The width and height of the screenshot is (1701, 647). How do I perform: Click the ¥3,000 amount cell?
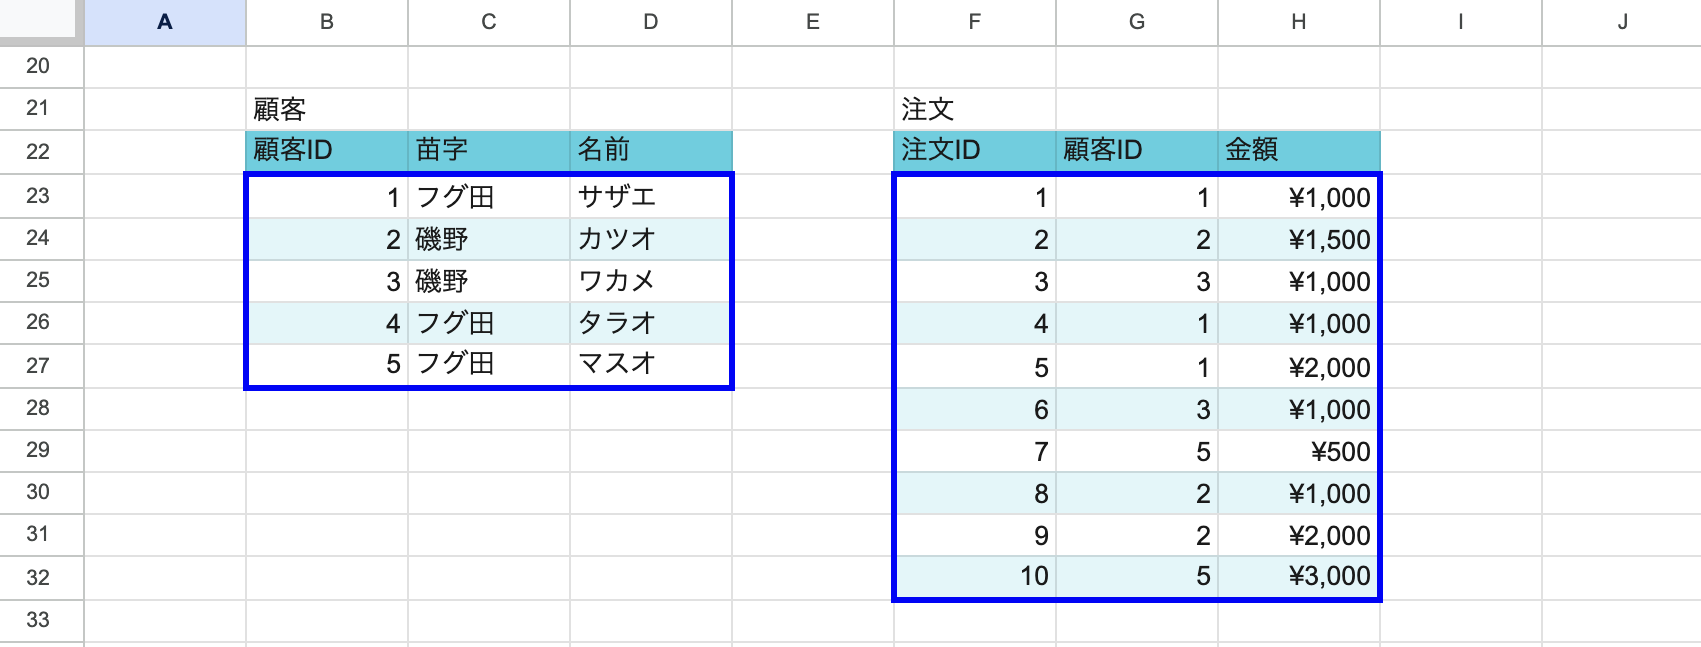pos(1298,576)
